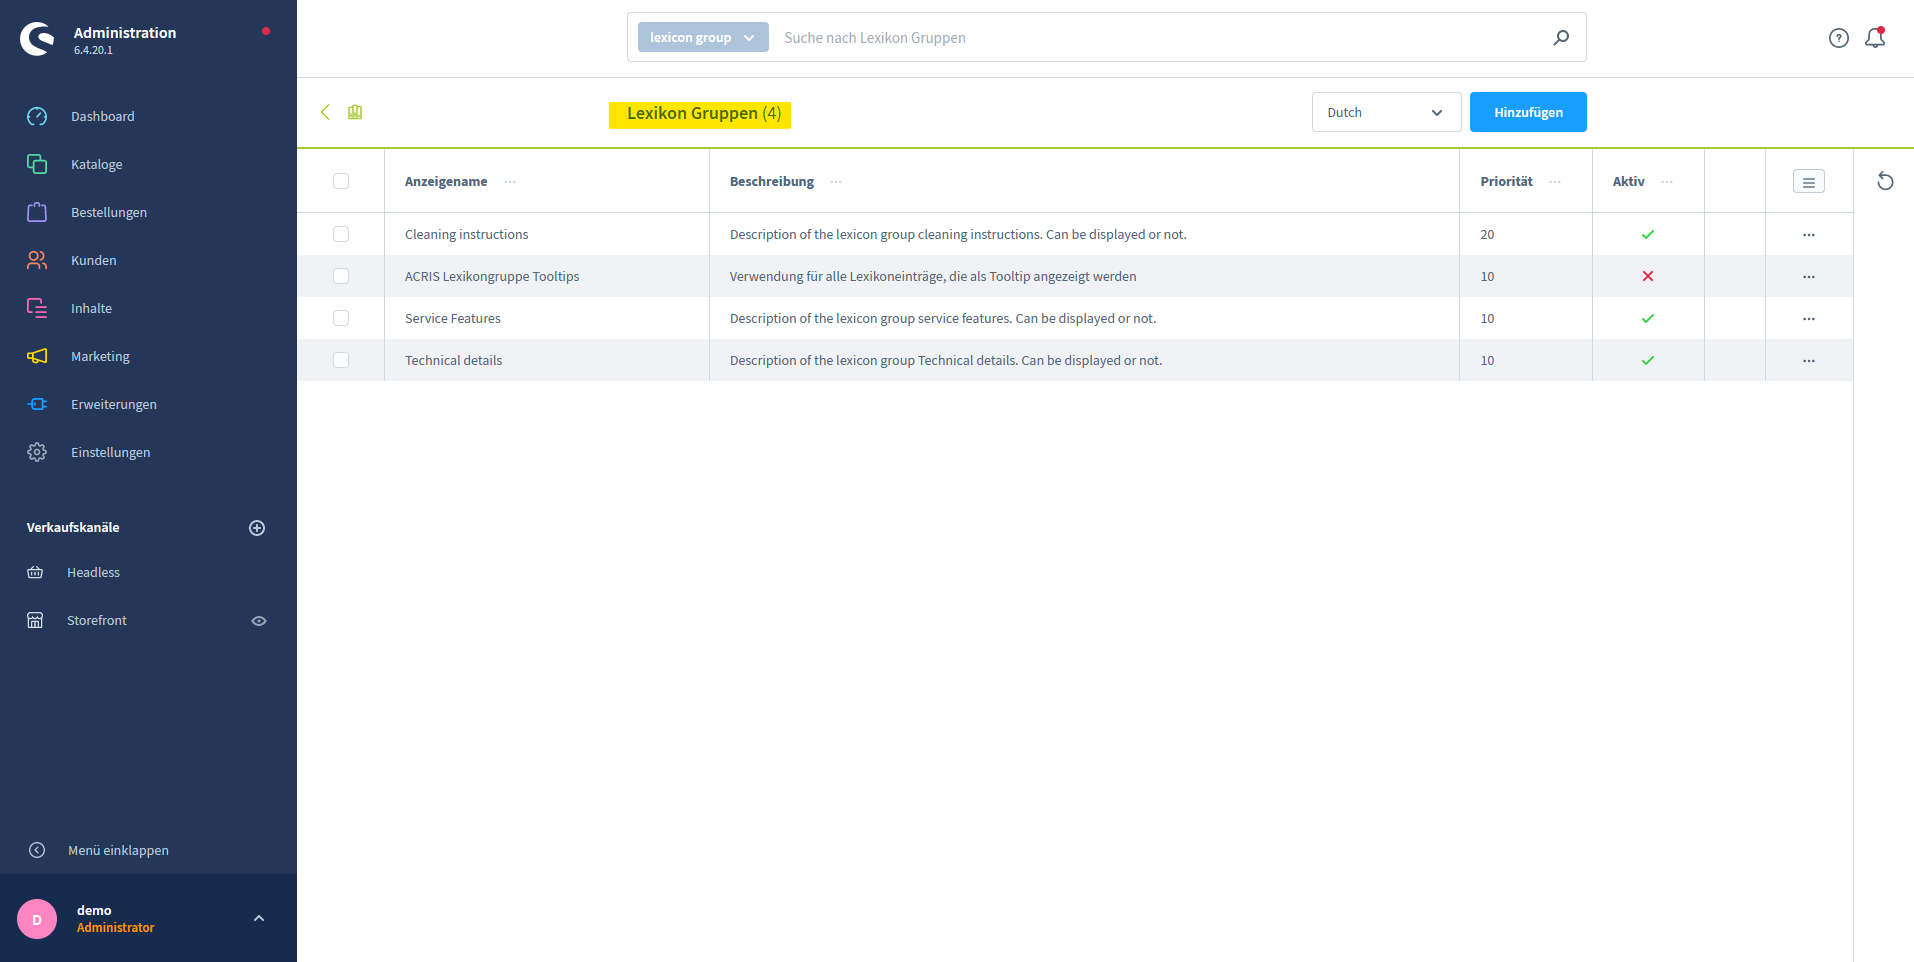
Task: Add a new sales channel plus icon
Action: [257, 528]
